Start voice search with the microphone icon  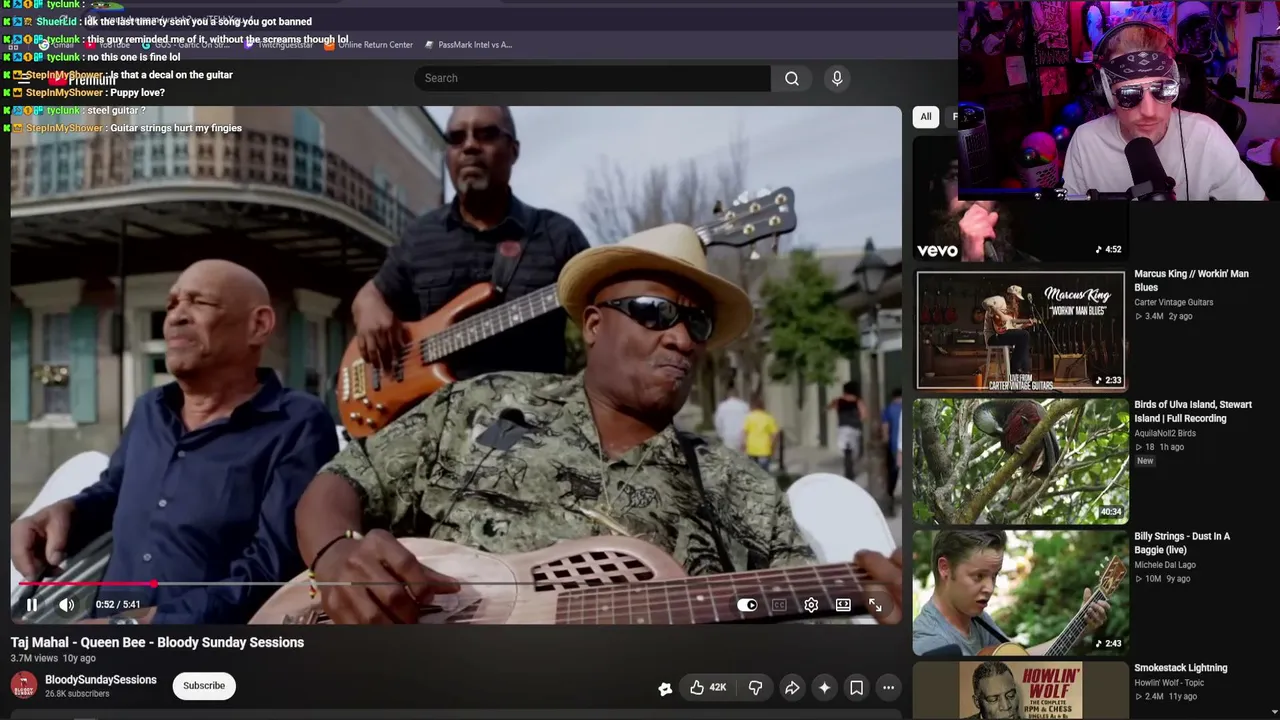[837, 78]
